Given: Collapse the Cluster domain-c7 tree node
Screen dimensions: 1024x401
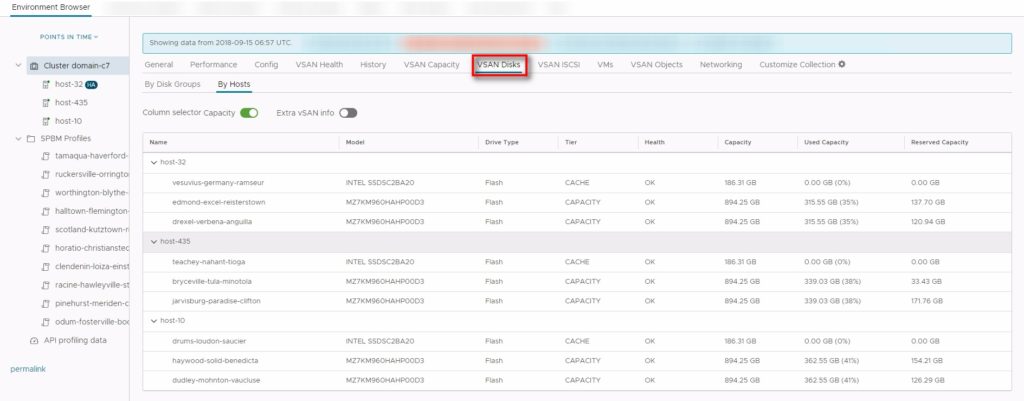Looking at the screenshot, I should tap(19, 66).
